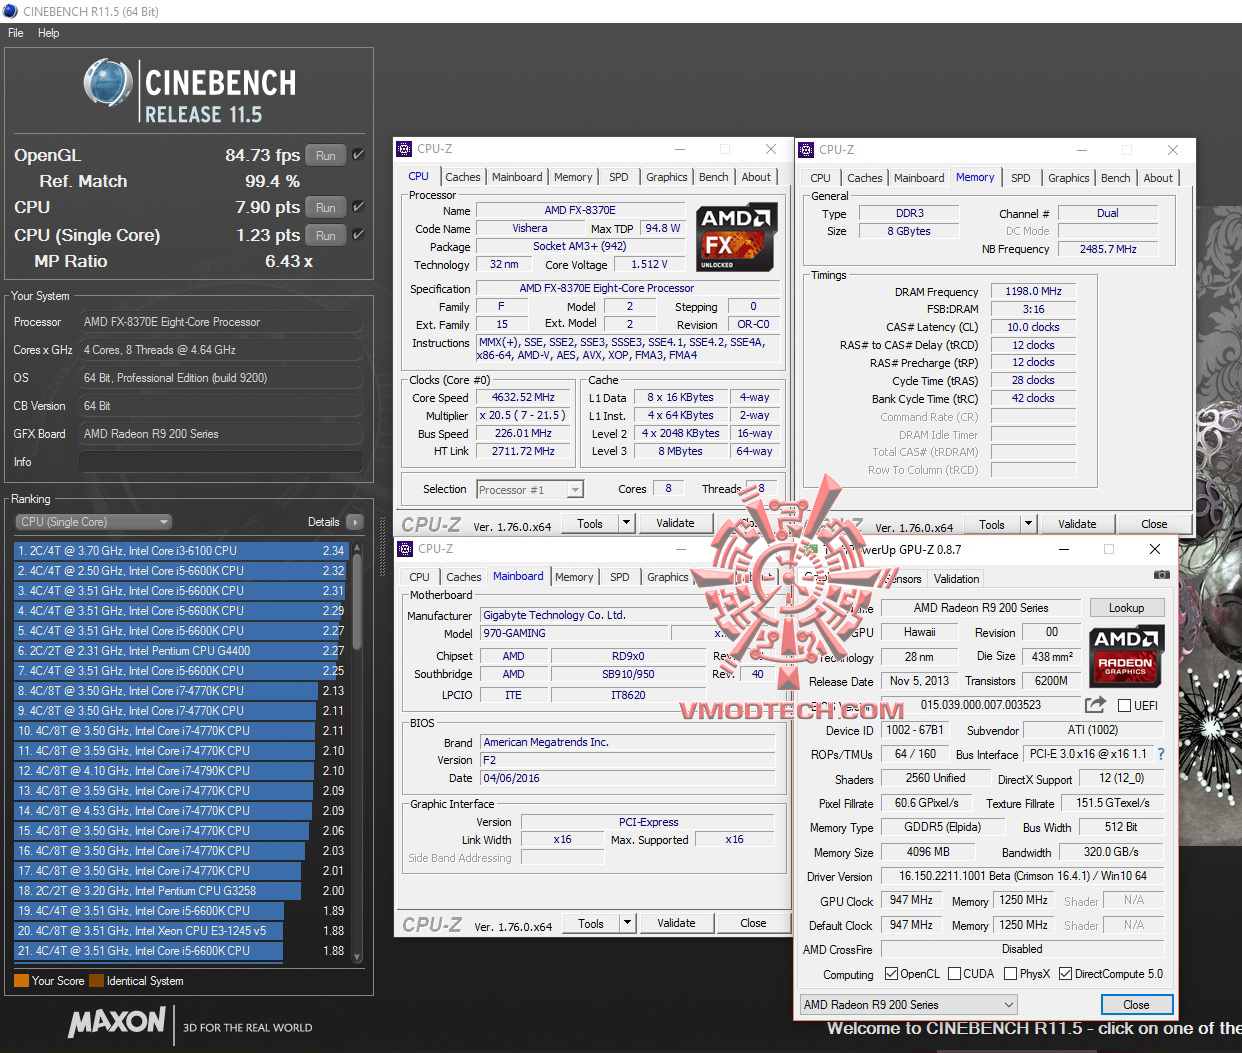Click the Details arrow icon in Ranking
The image size is (1242, 1053).
(x=354, y=522)
